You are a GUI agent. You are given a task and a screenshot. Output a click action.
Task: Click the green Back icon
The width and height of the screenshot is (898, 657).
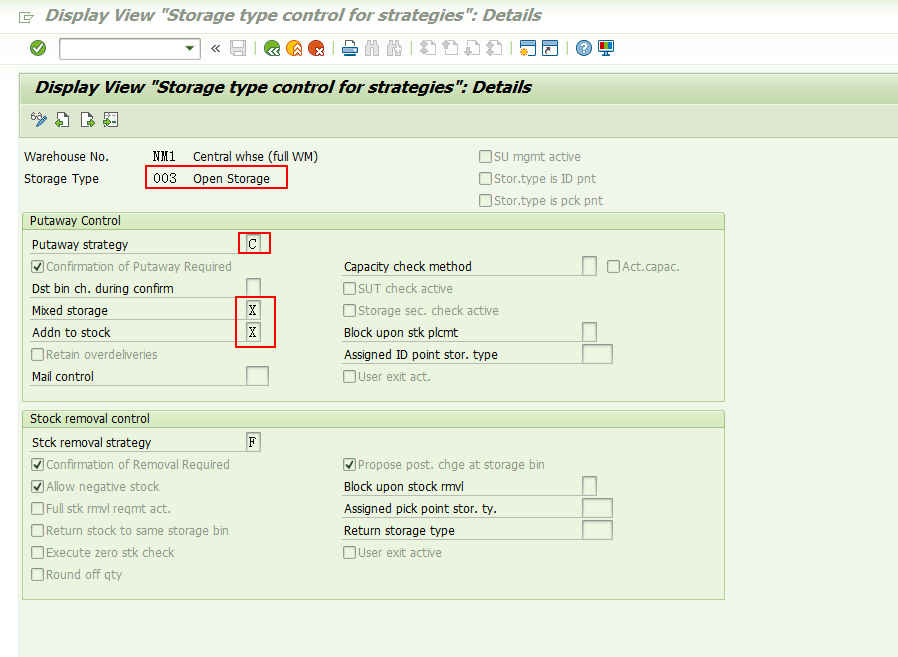272,48
